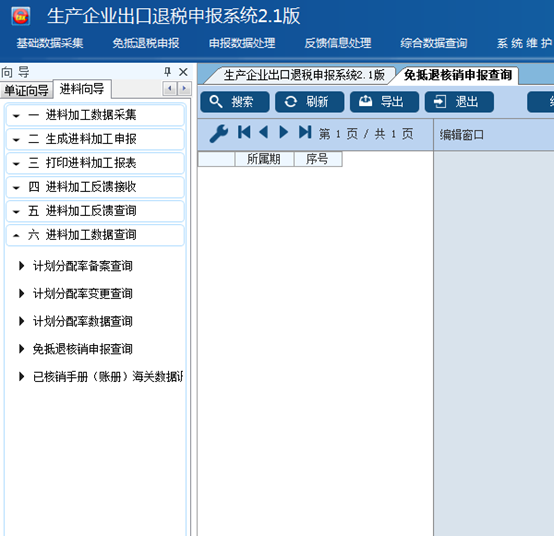Screen dimensions: 554x536
Task: Open the 系统维护 menu
Action: coord(524,43)
